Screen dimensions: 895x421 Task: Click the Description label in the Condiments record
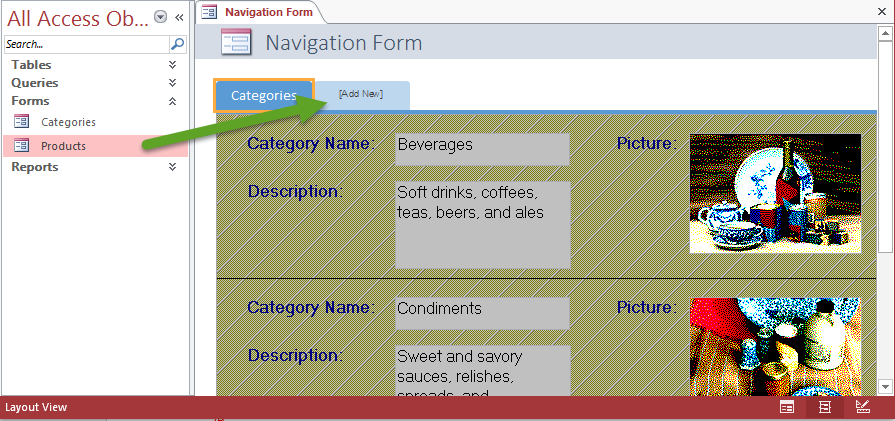(295, 355)
